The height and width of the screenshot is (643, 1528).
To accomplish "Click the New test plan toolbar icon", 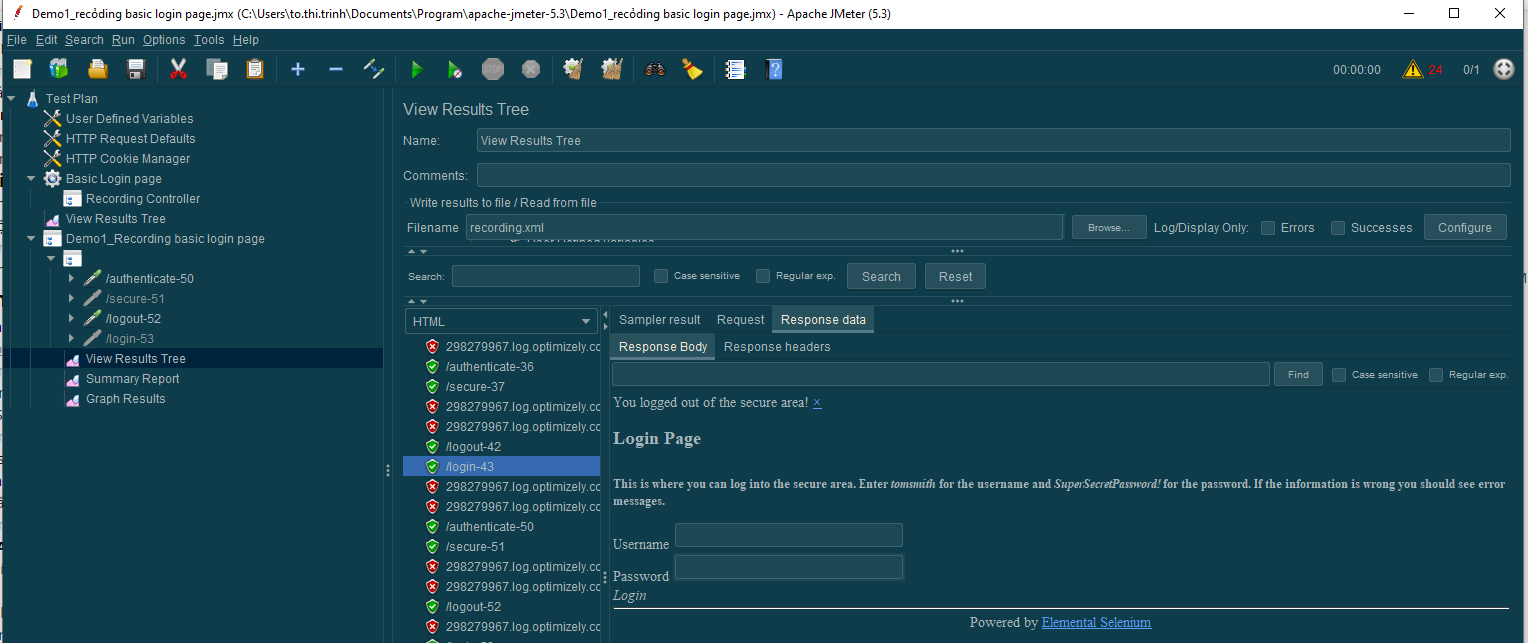I will pos(23,69).
